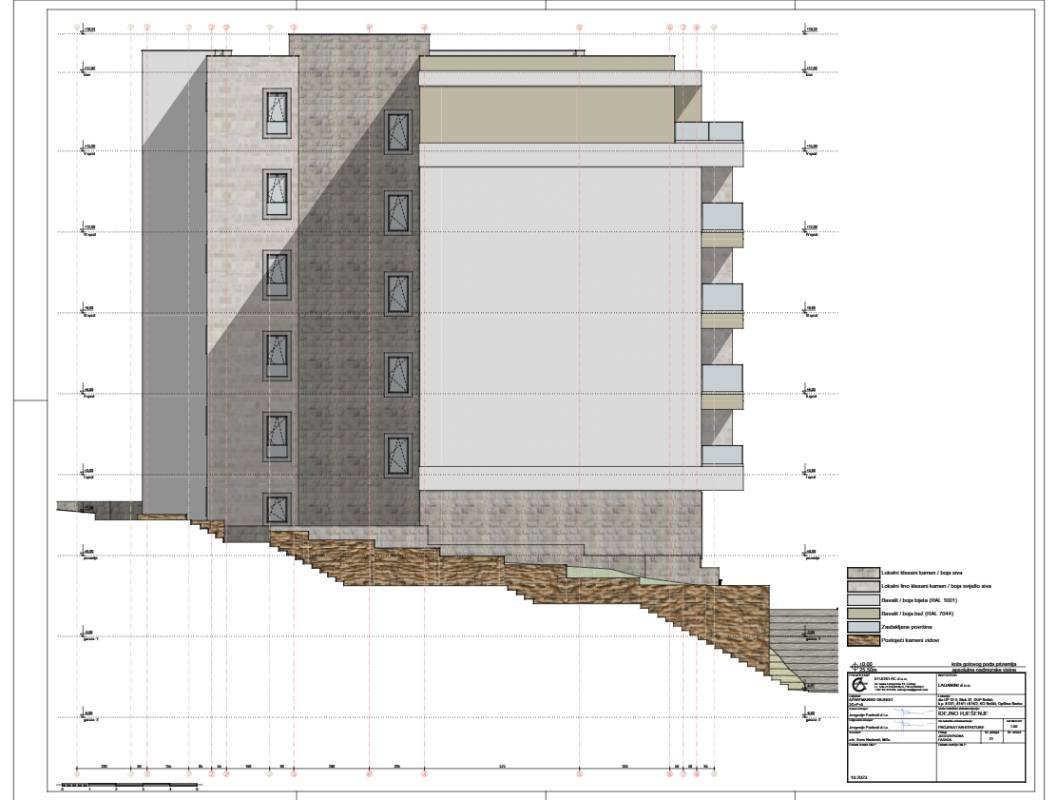
Task: Click the top-left elevation level marker
Action: 84,30
